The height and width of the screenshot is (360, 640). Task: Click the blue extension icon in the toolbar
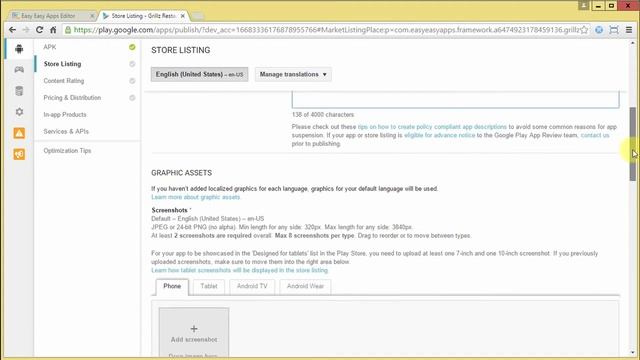coord(599,30)
